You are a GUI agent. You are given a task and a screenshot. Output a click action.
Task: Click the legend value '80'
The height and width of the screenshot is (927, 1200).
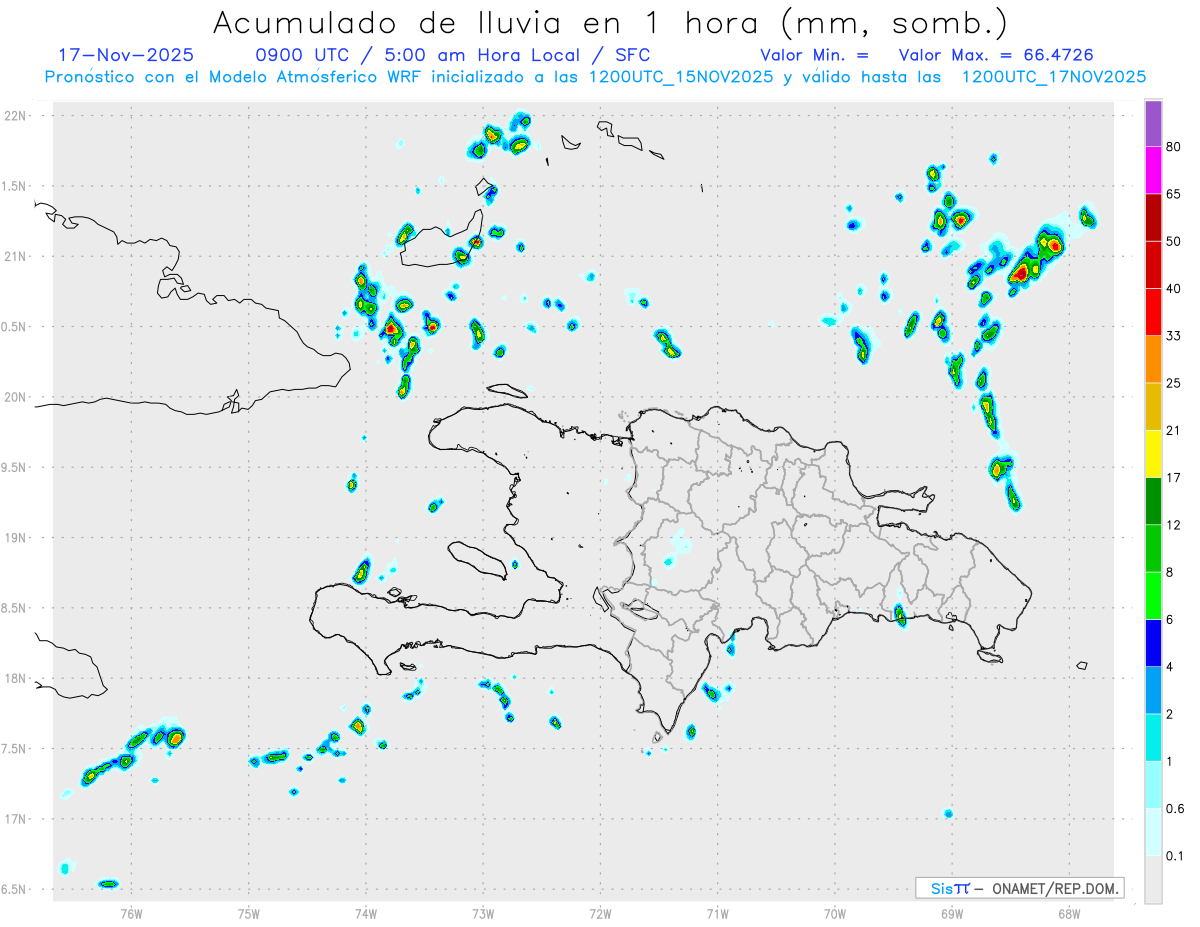pos(1174,147)
